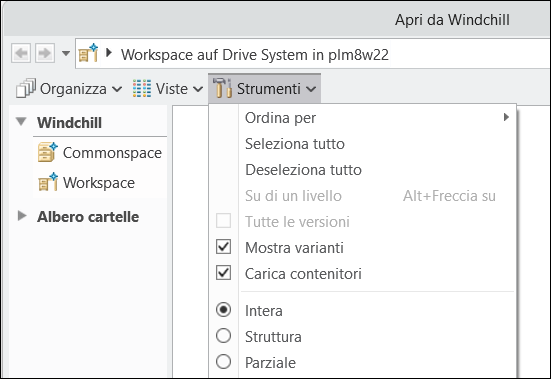Click address text 'Workspace auf Drive System in plm8w22'
The height and width of the screenshot is (379, 551).
(x=255, y=55)
